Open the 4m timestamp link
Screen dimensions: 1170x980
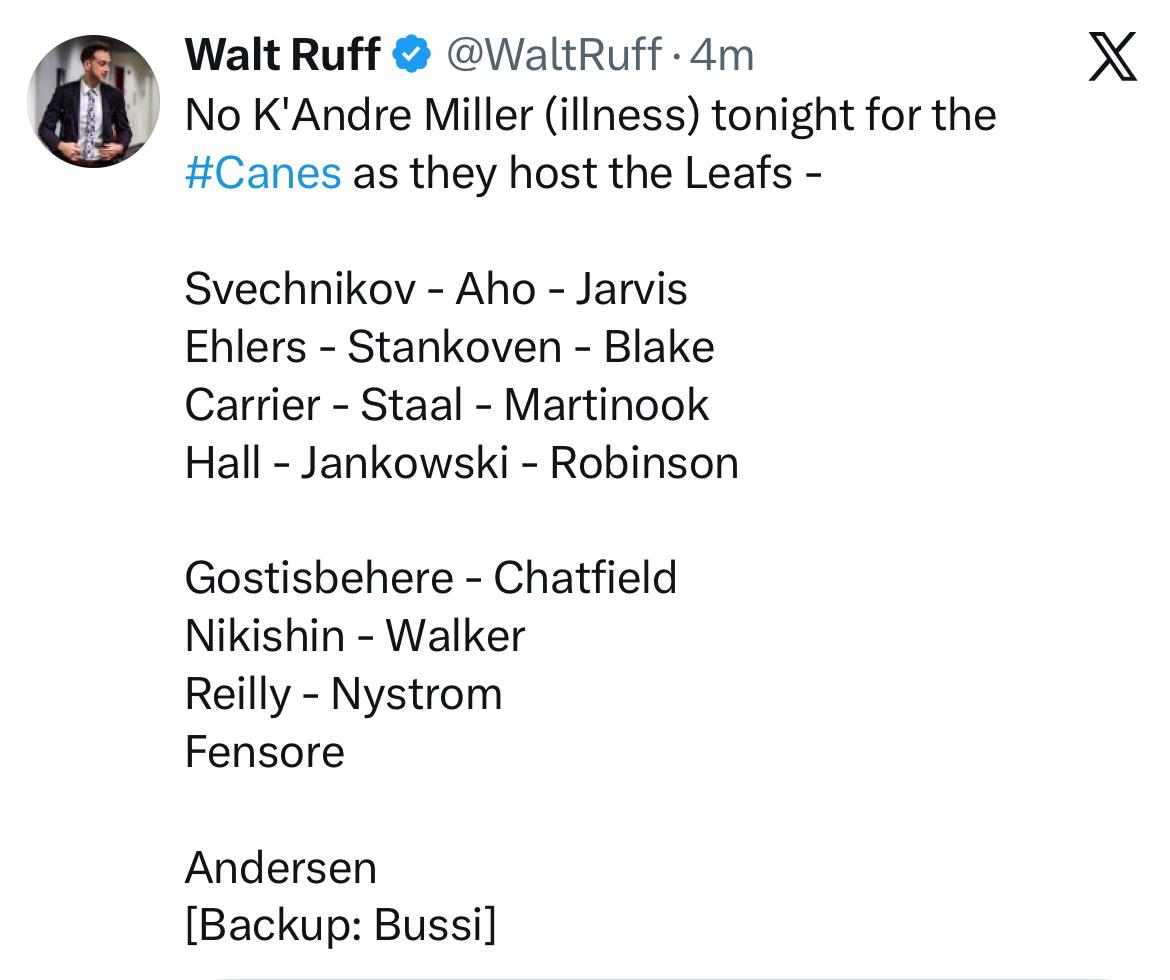click(721, 54)
